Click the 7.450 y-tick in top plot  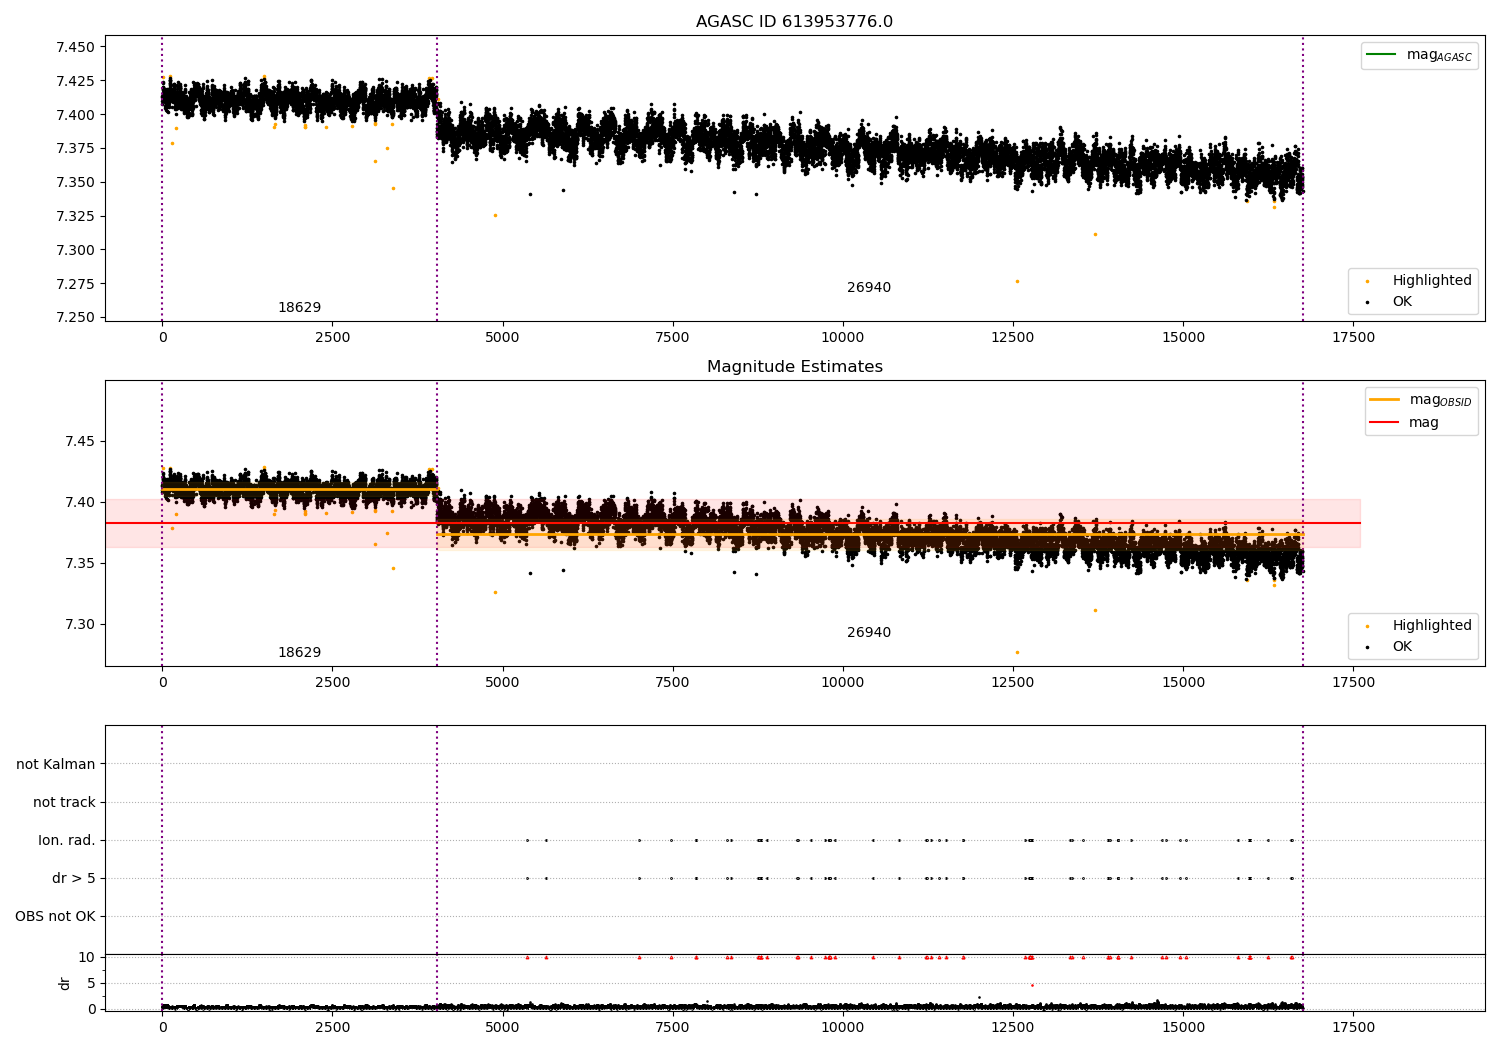(76, 47)
